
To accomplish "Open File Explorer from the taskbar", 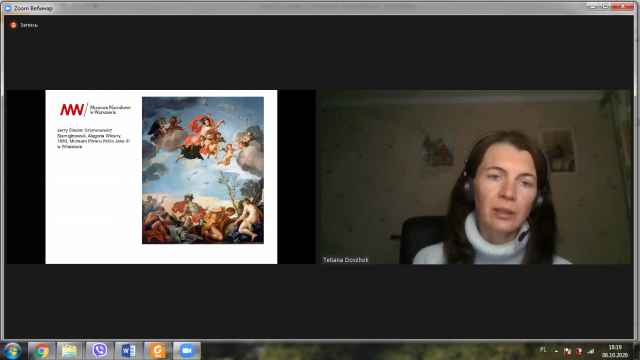I will point(69,351).
